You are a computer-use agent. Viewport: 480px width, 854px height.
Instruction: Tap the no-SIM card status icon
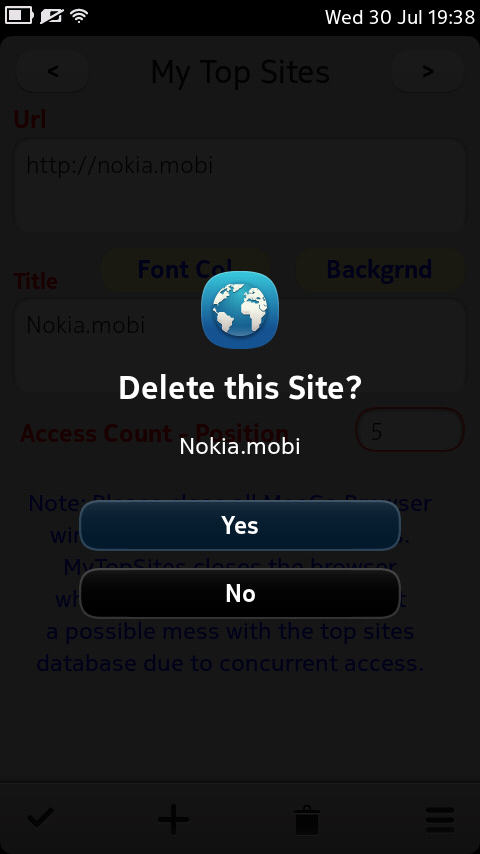click(51, 16)
